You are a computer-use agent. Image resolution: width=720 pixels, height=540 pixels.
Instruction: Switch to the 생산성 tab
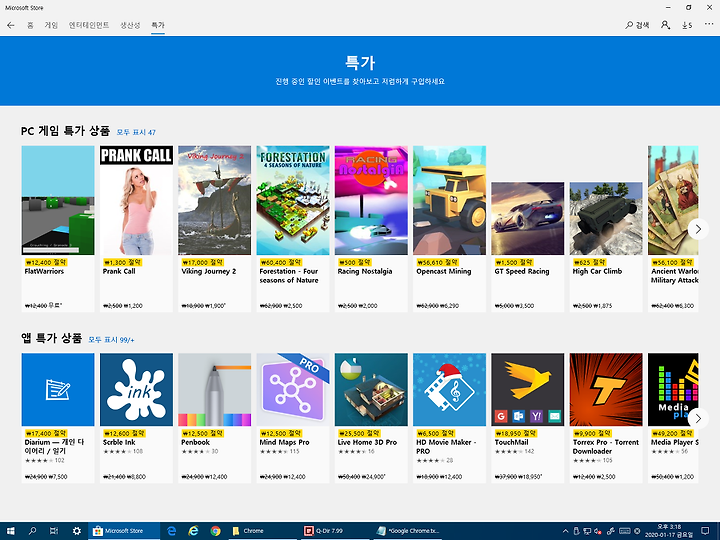[x=130, y=25]
